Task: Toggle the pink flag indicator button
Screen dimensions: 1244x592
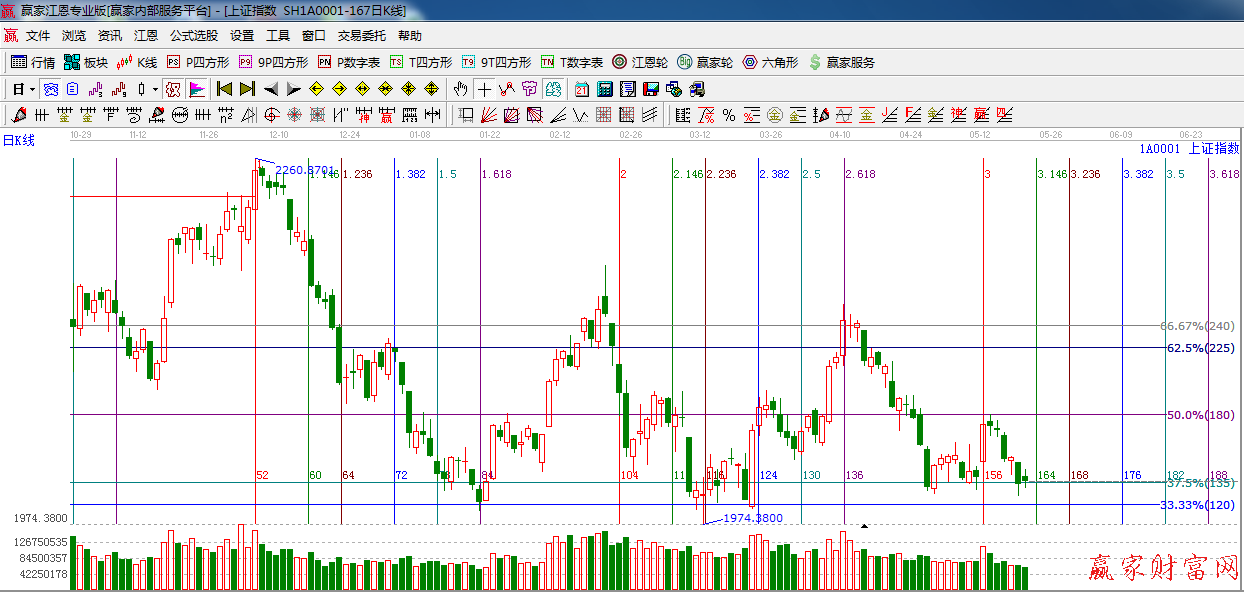Action: tap(196, 89)
